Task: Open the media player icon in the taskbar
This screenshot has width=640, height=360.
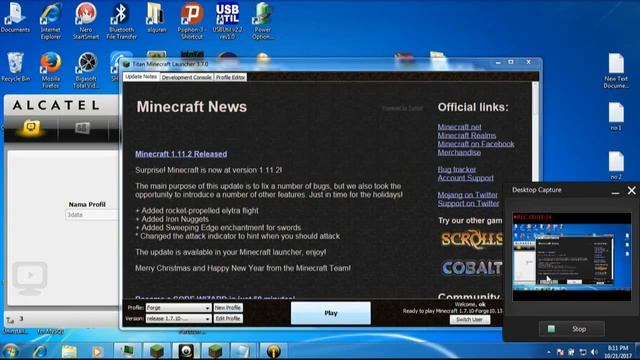Action: coord(97,351)
